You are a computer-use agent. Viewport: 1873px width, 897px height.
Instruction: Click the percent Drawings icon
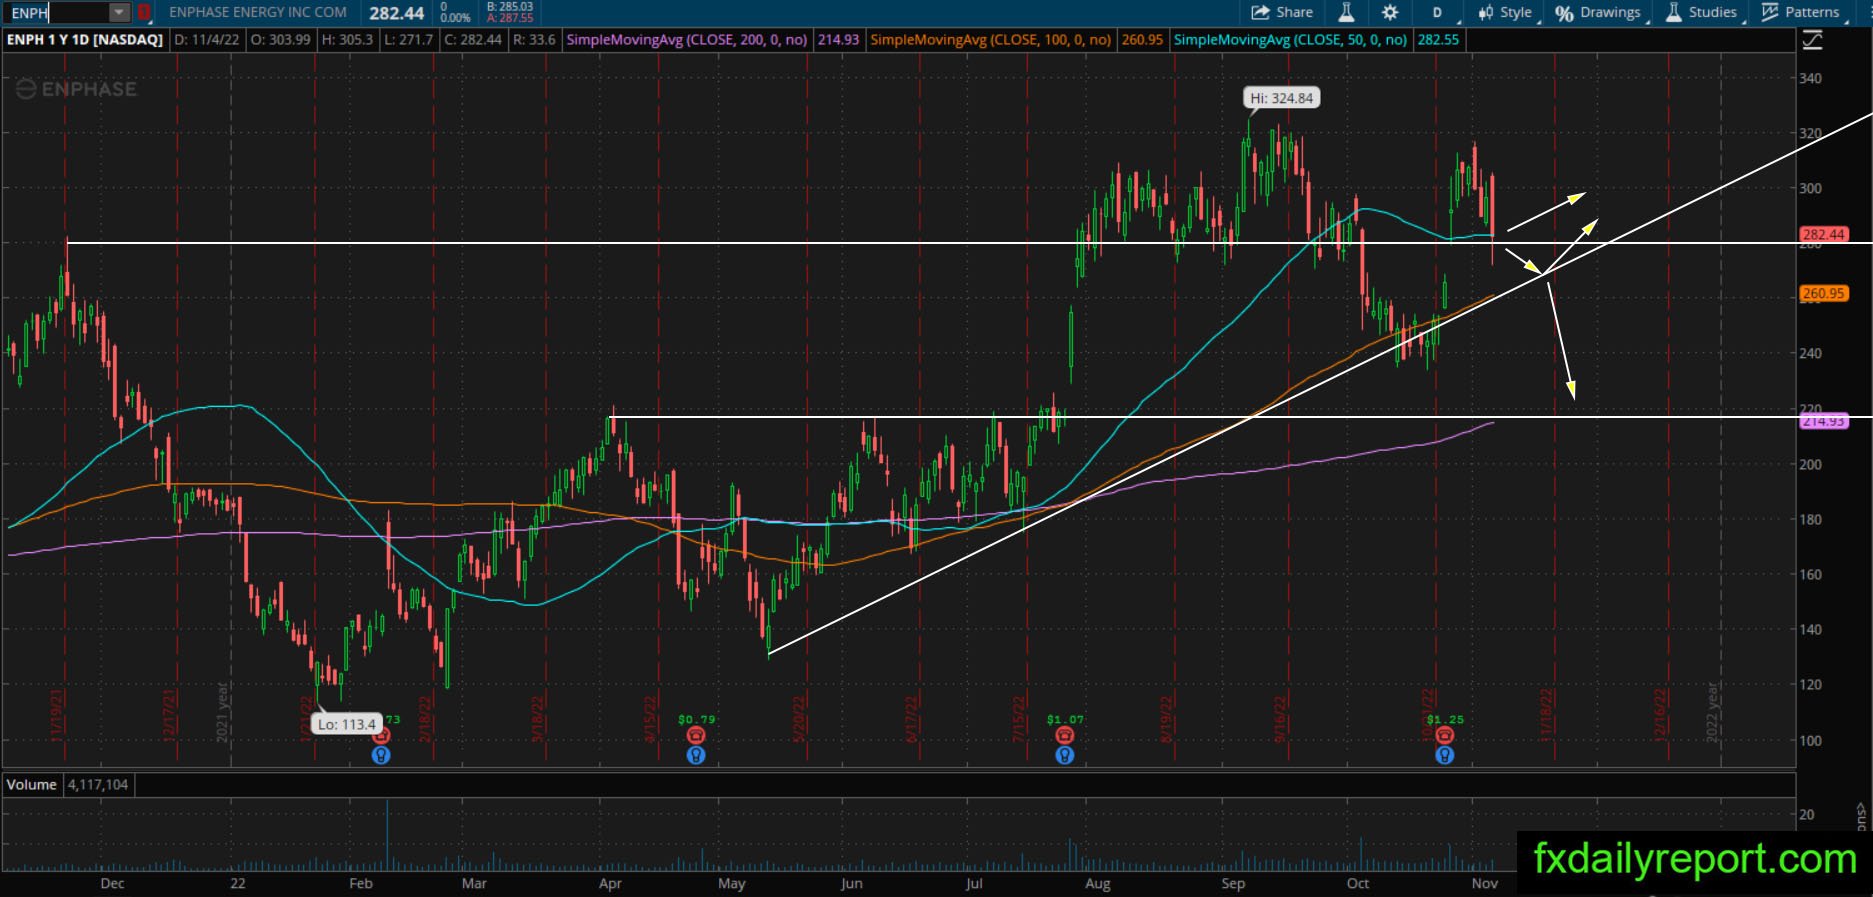click(1564, 13)
